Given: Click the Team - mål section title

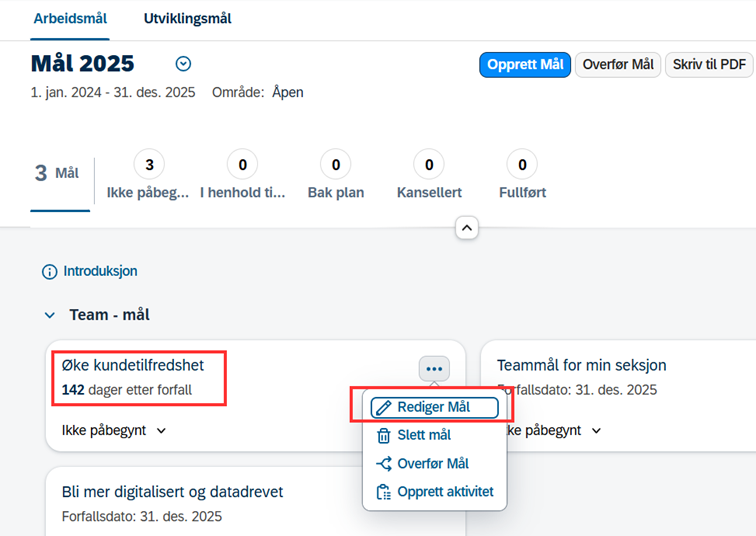Looking at the screenshot, I should [109, 315].
